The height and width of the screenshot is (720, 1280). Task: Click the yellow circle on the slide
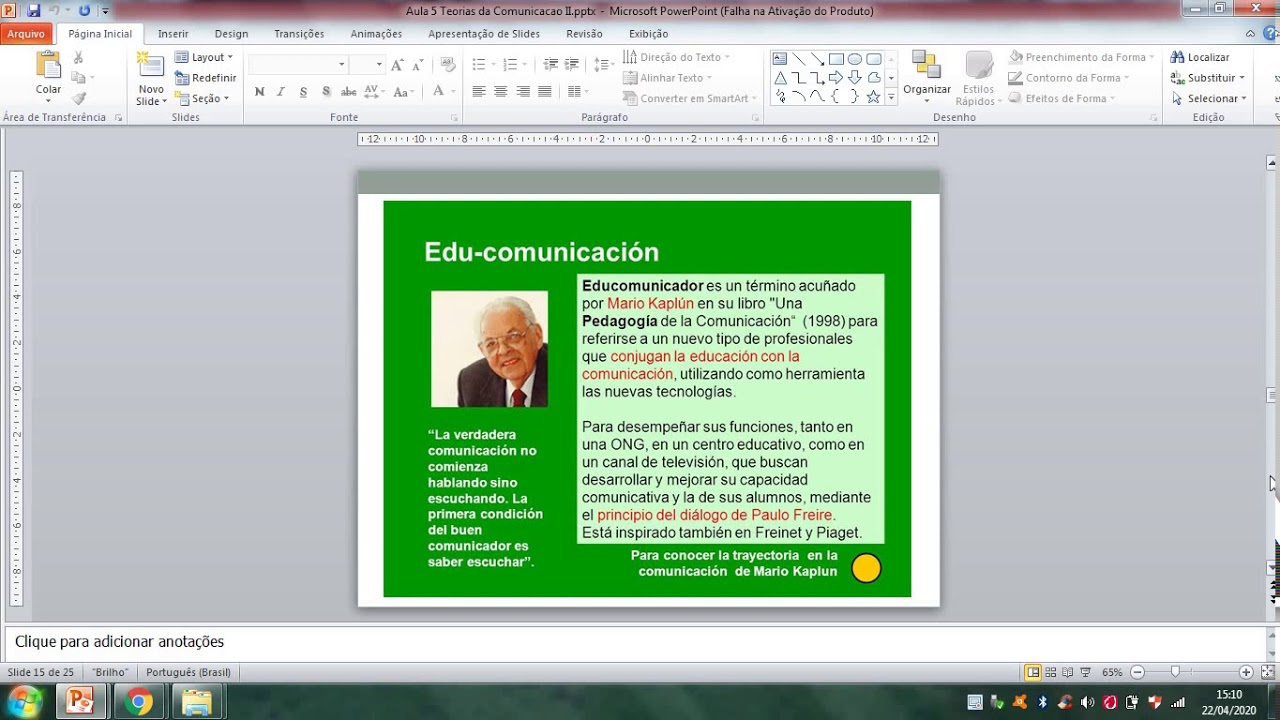pyautogui.click(x=866, y=568)
